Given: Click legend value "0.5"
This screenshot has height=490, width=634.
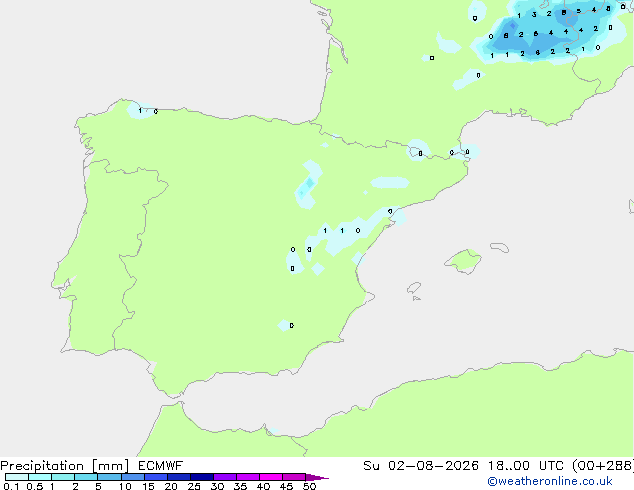Looking at the screenshot, I should coord(35,486).
